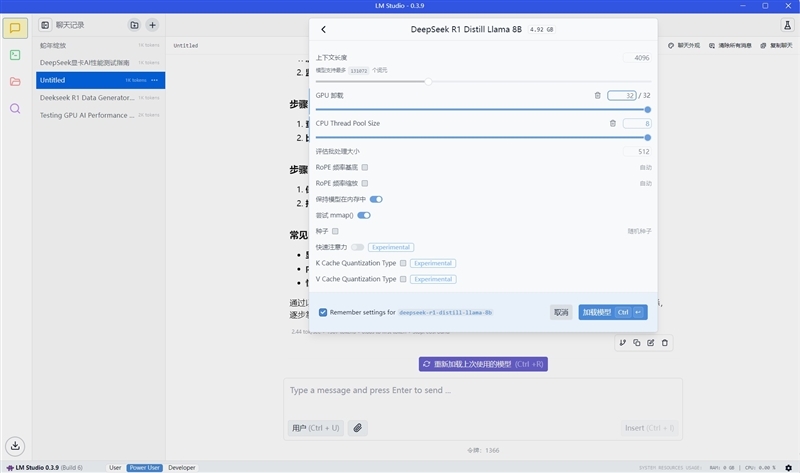This screenshot has height=473, width=800.
Task: Open app settings gear in status bar
Action: 789,467
